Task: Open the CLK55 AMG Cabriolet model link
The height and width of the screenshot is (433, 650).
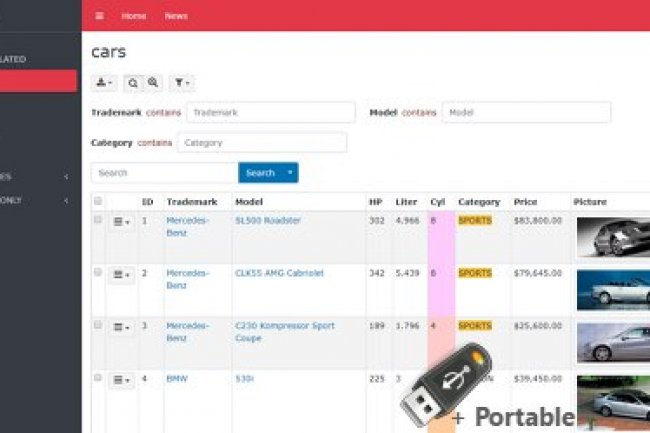Action: click(277, 273)
